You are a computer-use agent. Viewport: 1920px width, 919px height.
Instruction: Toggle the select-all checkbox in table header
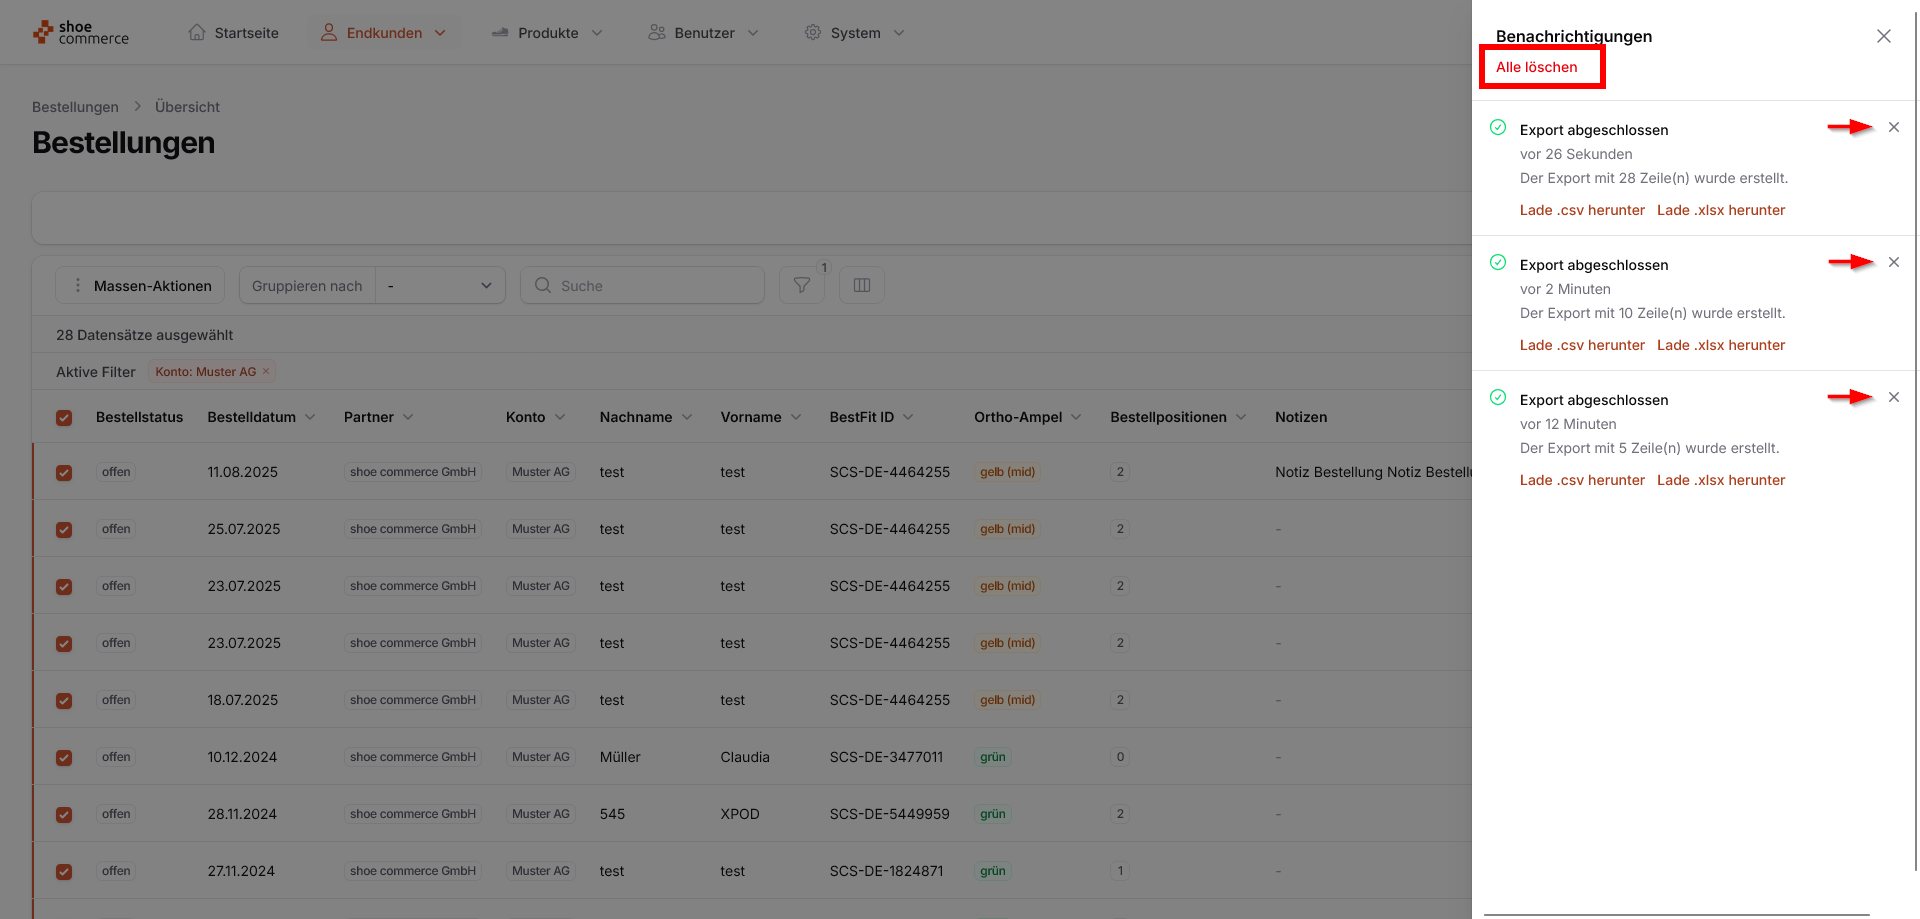(64, 418)
